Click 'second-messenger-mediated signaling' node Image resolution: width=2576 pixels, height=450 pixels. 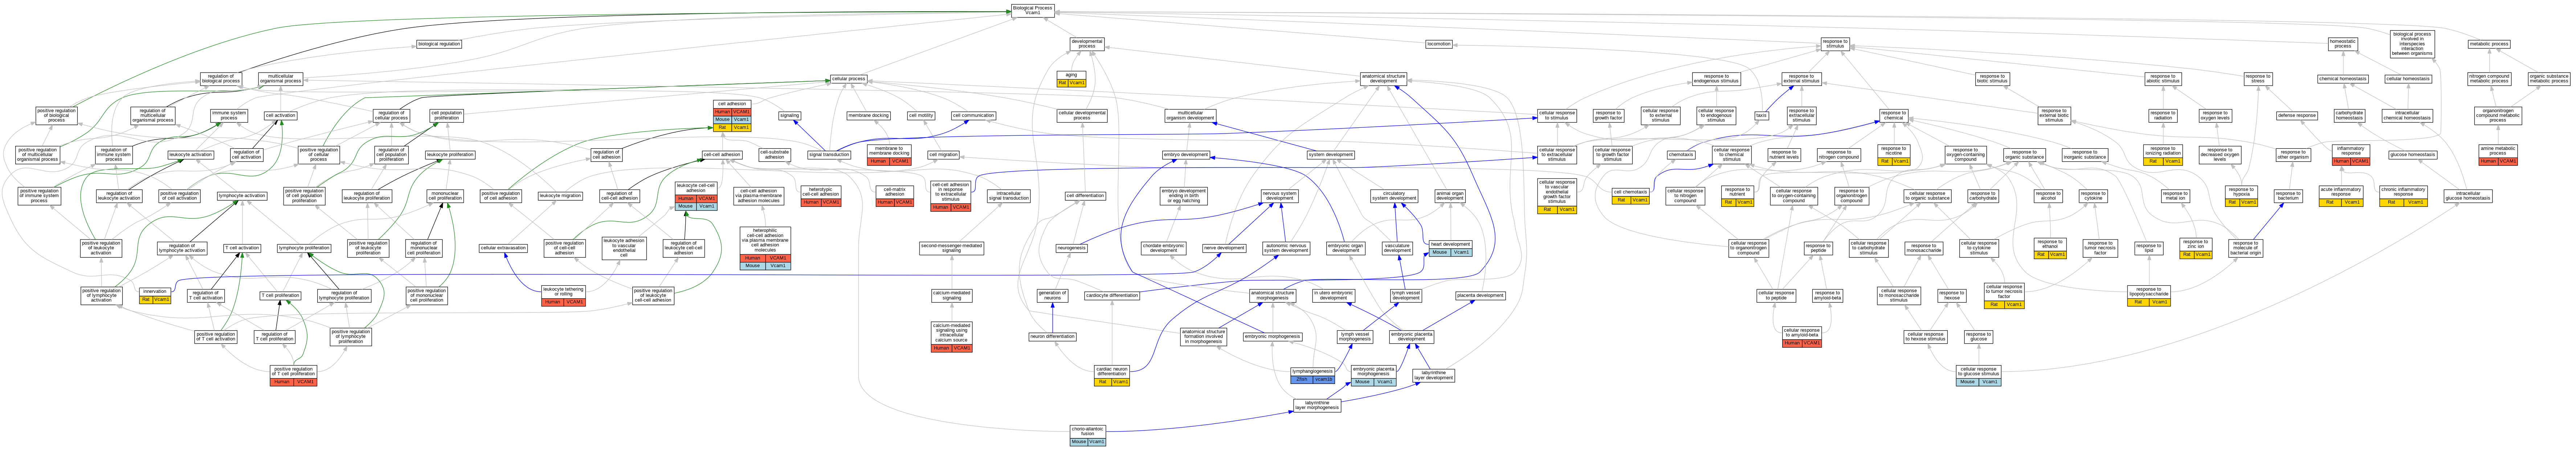[x=952, y=248]
